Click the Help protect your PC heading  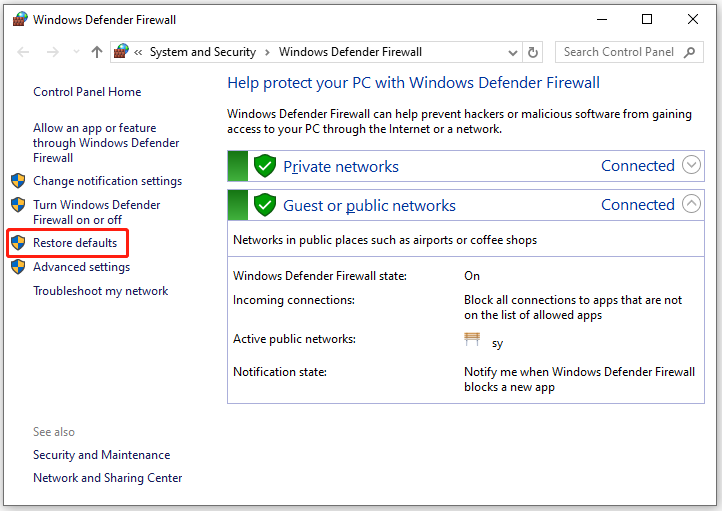413,83
